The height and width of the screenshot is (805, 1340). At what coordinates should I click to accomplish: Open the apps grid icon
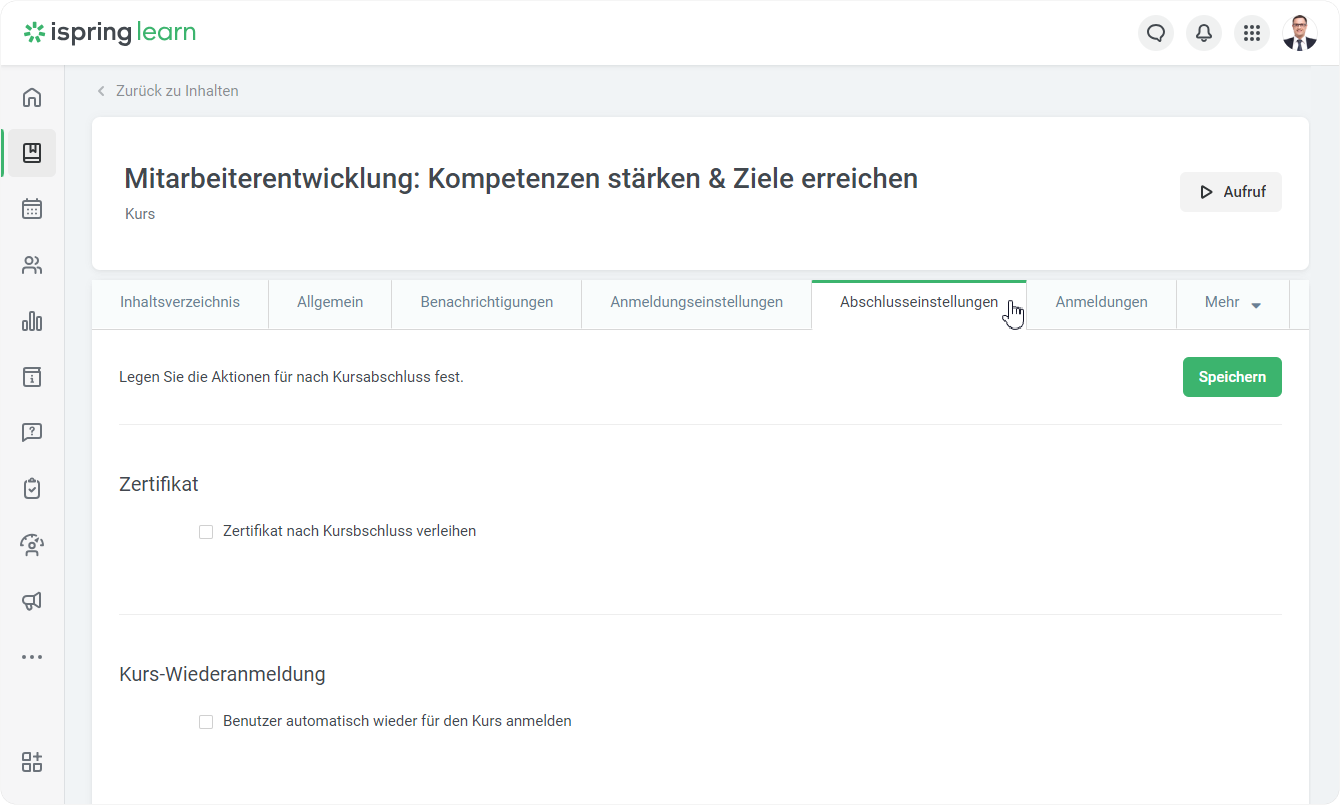tap(1252, 33)
